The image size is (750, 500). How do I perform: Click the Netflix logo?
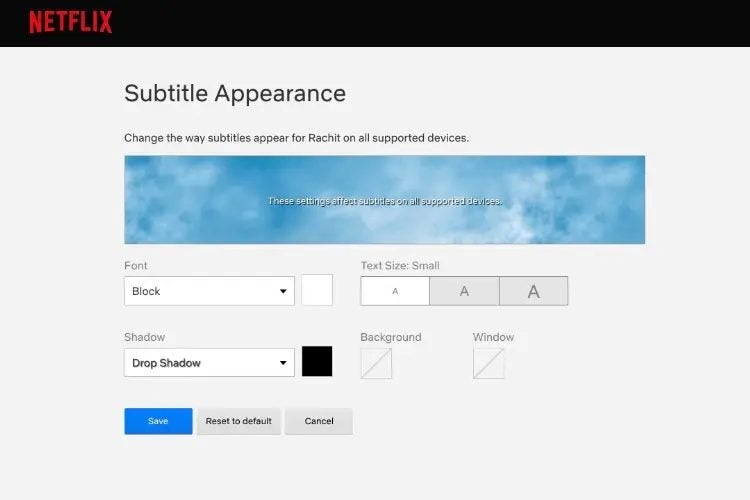pyautogui.click(x=71, y=22)
